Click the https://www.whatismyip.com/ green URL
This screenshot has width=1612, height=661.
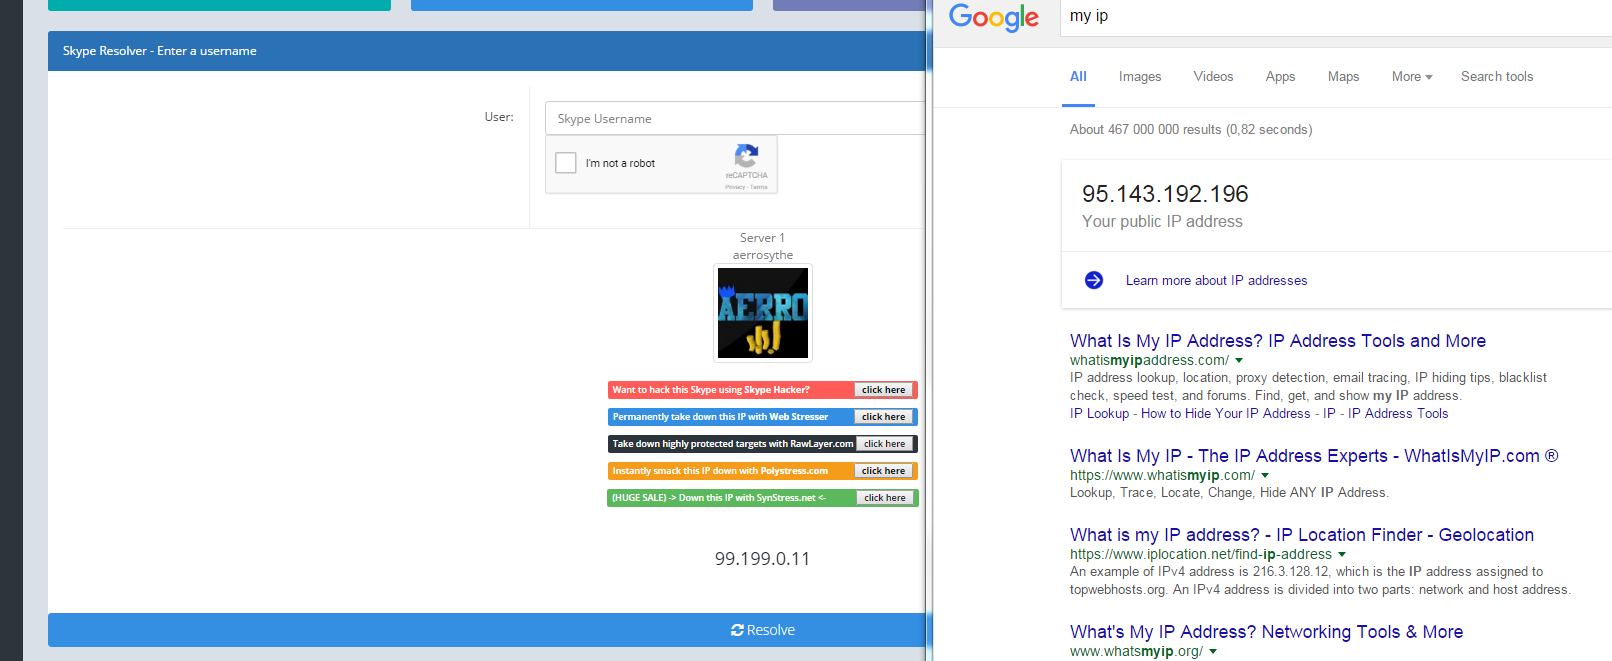point(1162,476)
